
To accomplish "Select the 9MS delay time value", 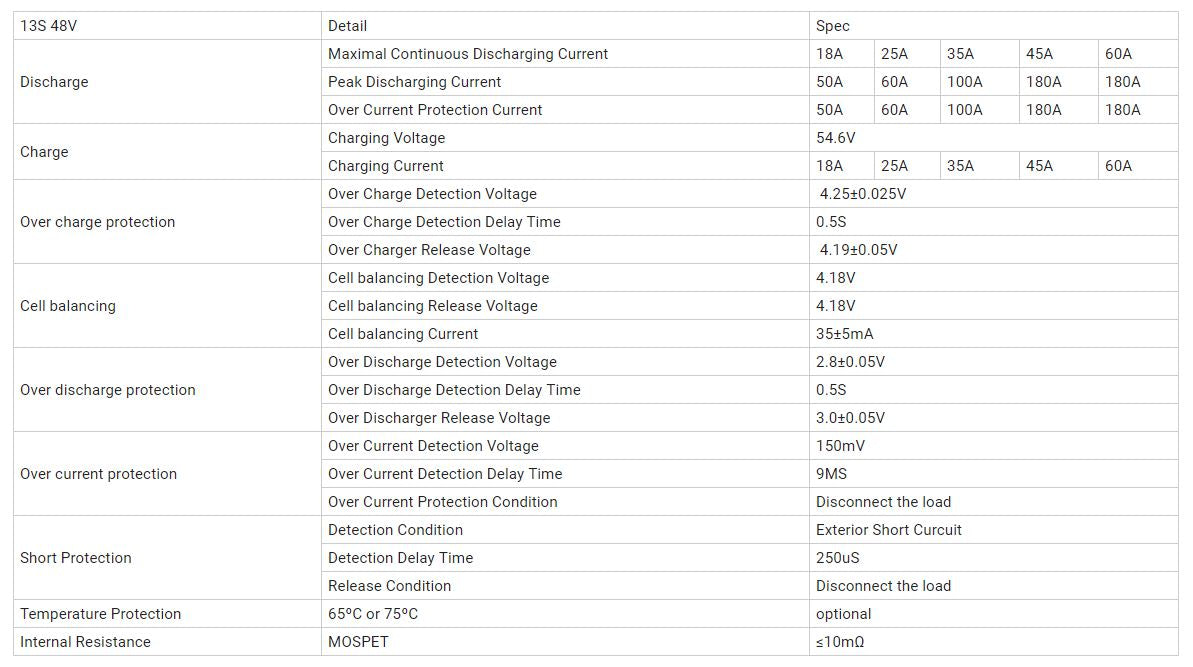I will pos(832,474).
